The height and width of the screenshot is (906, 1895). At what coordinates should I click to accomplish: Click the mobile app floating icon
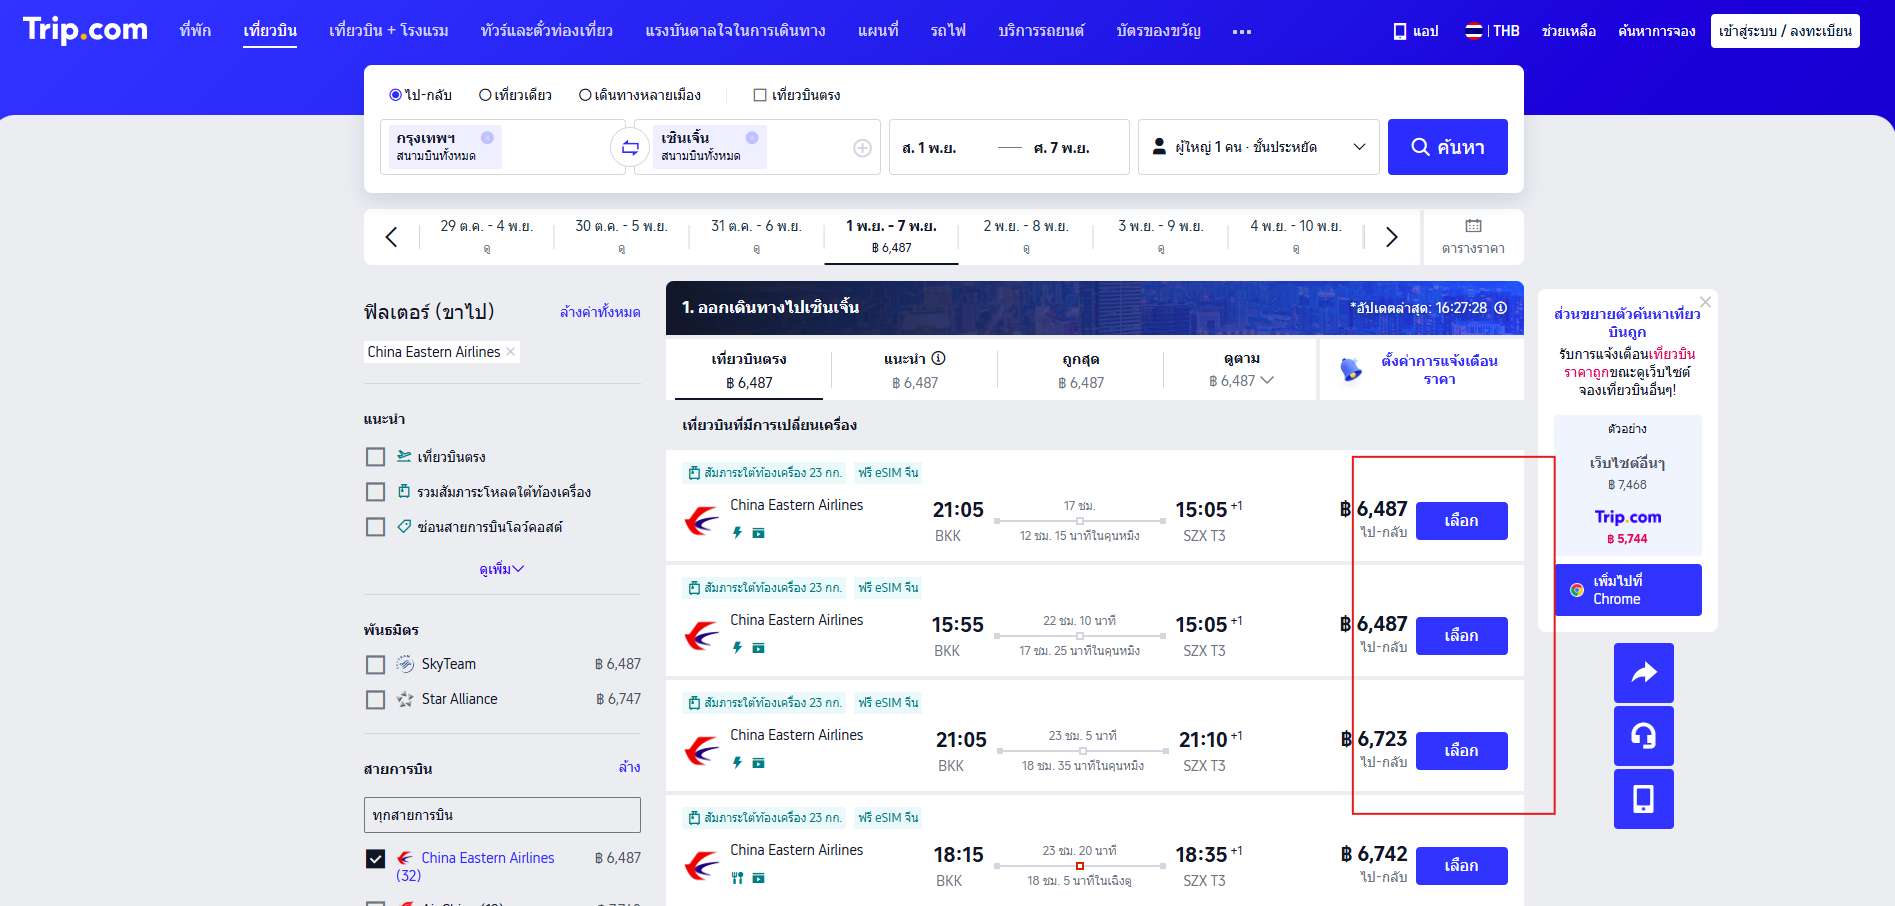1643,799
